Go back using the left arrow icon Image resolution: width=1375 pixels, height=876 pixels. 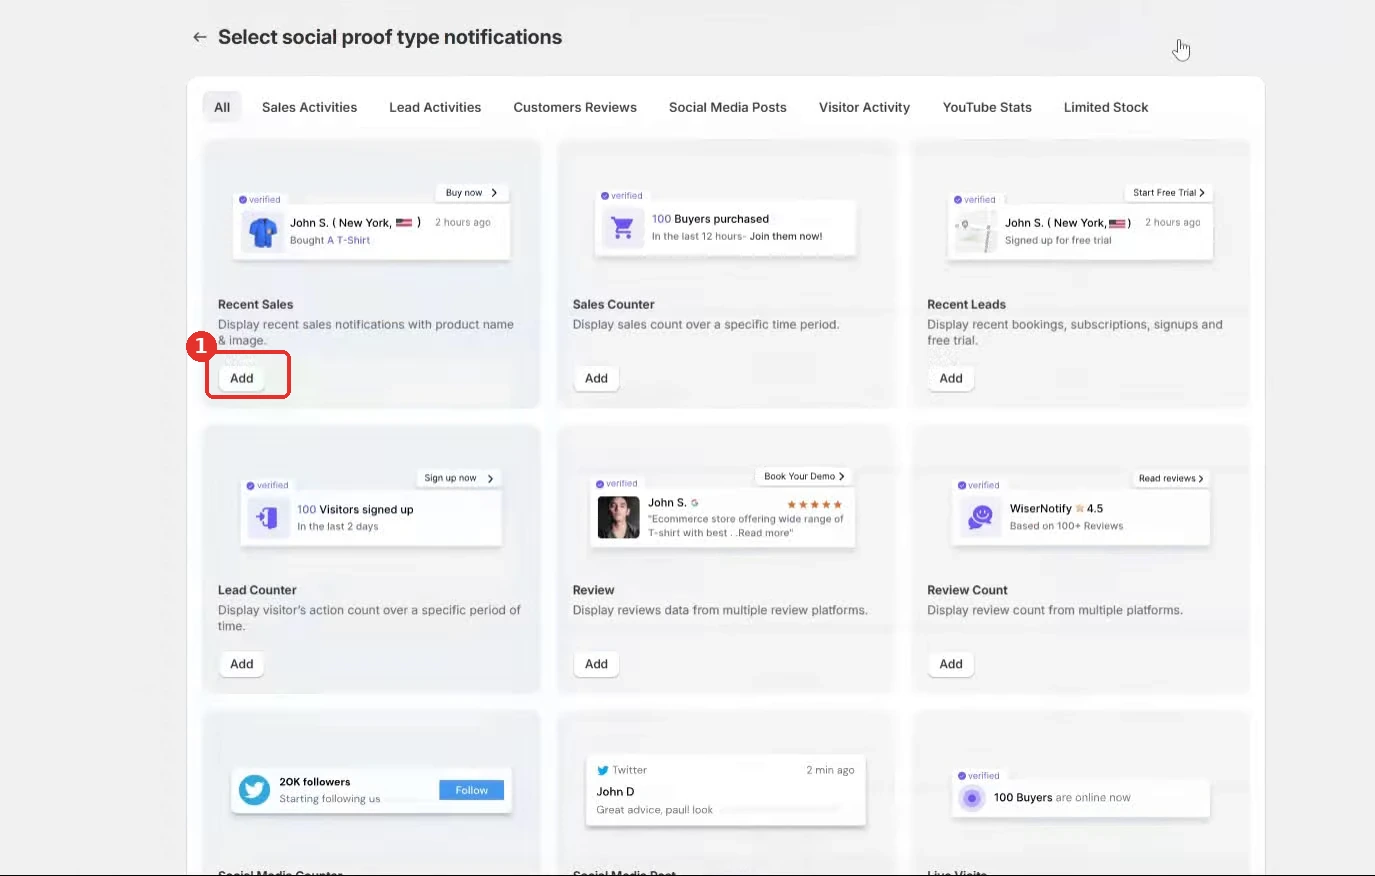point(200,37)
